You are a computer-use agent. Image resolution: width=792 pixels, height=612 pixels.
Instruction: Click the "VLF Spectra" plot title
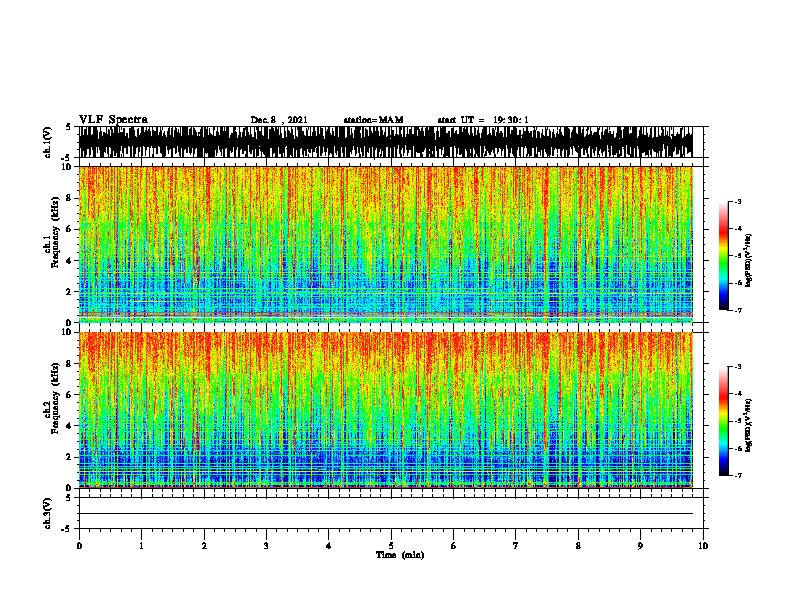pos(113,119)
